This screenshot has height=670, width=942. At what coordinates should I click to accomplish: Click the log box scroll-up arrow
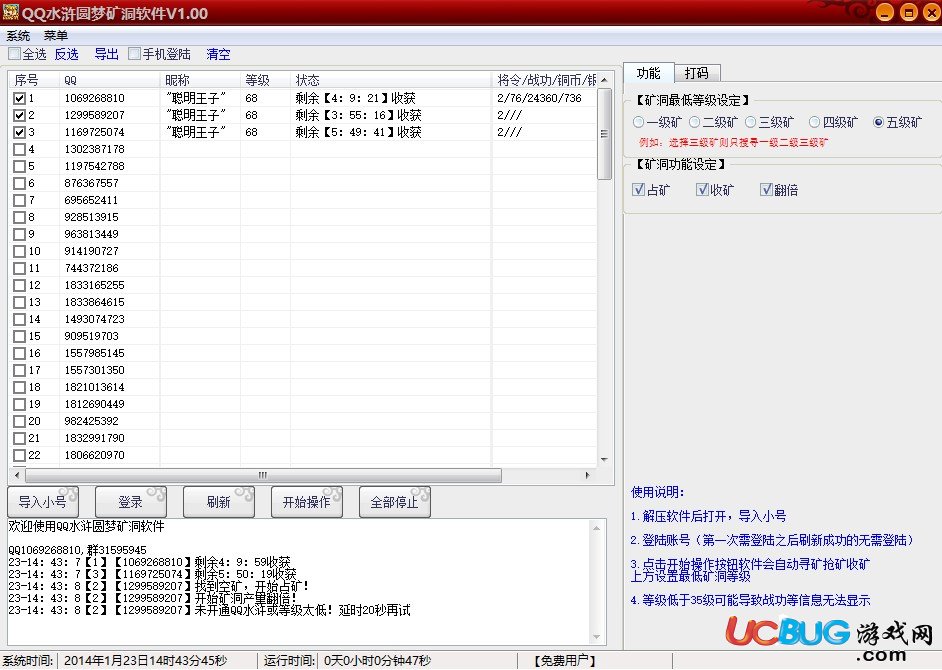[x=597, y=528]
